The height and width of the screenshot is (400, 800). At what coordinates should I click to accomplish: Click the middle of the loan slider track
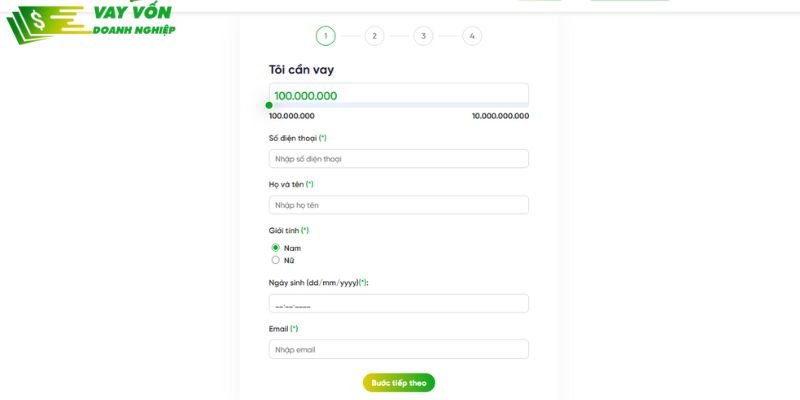pyautogui.click(x=399, y=105)
